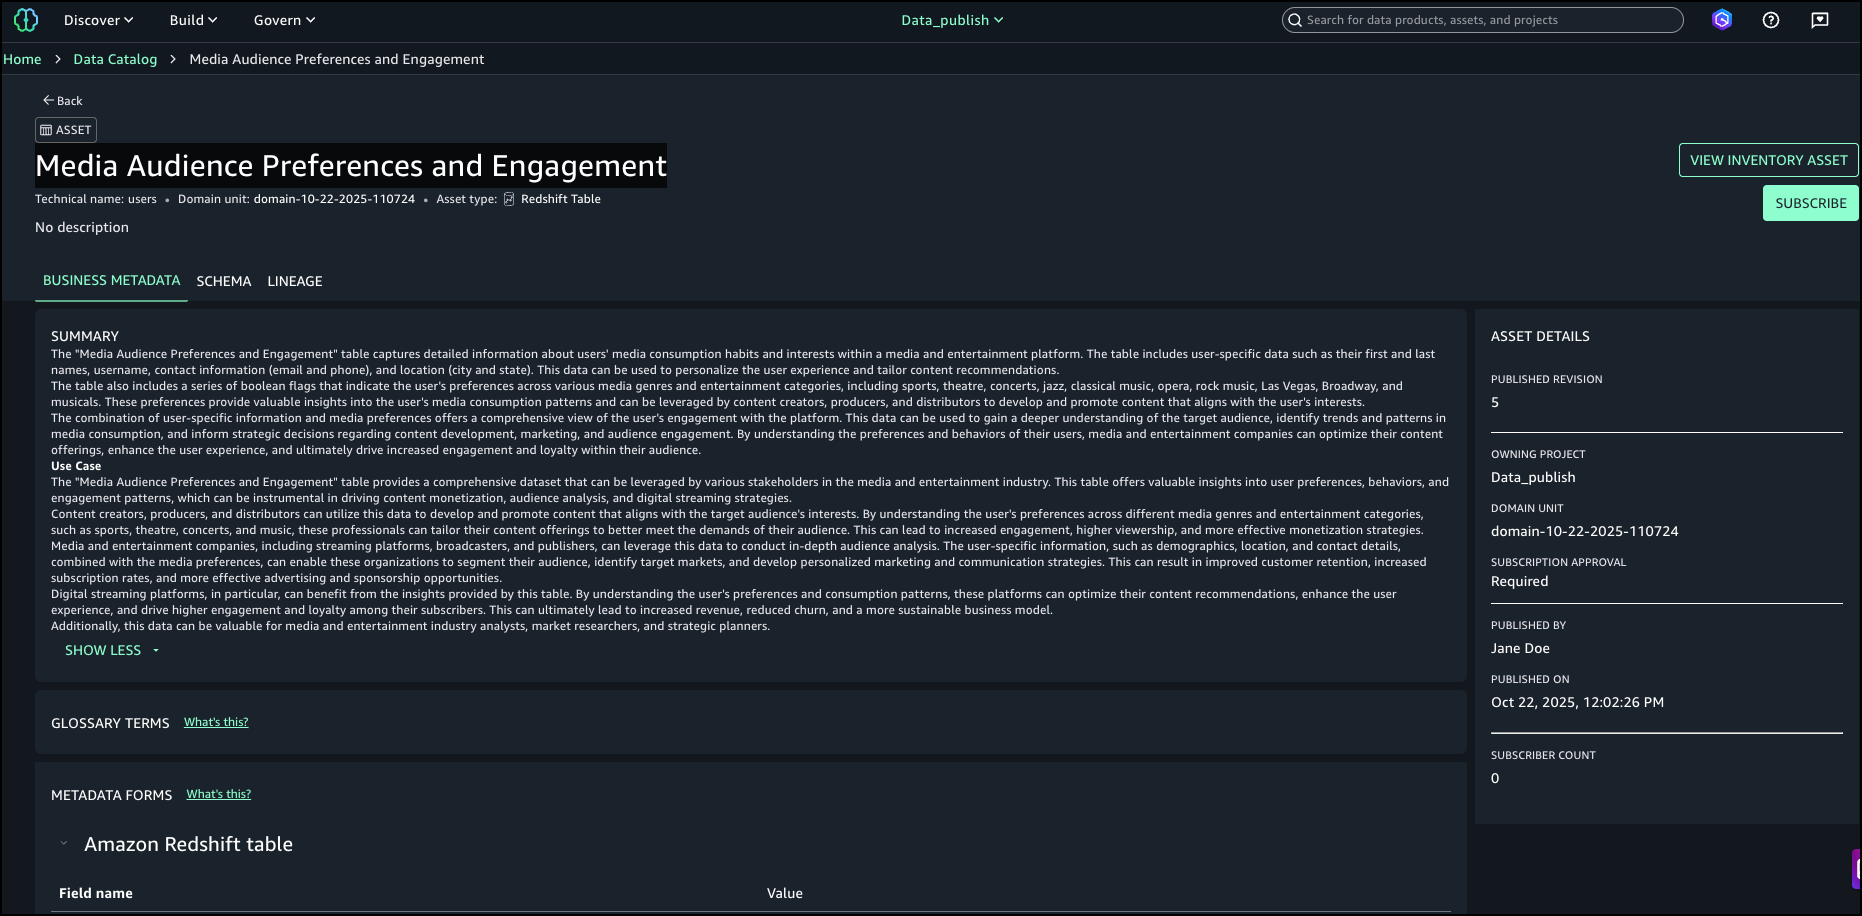Collapse the summary with SHOW LESS

pyautogui.click(x=112, y=650)
